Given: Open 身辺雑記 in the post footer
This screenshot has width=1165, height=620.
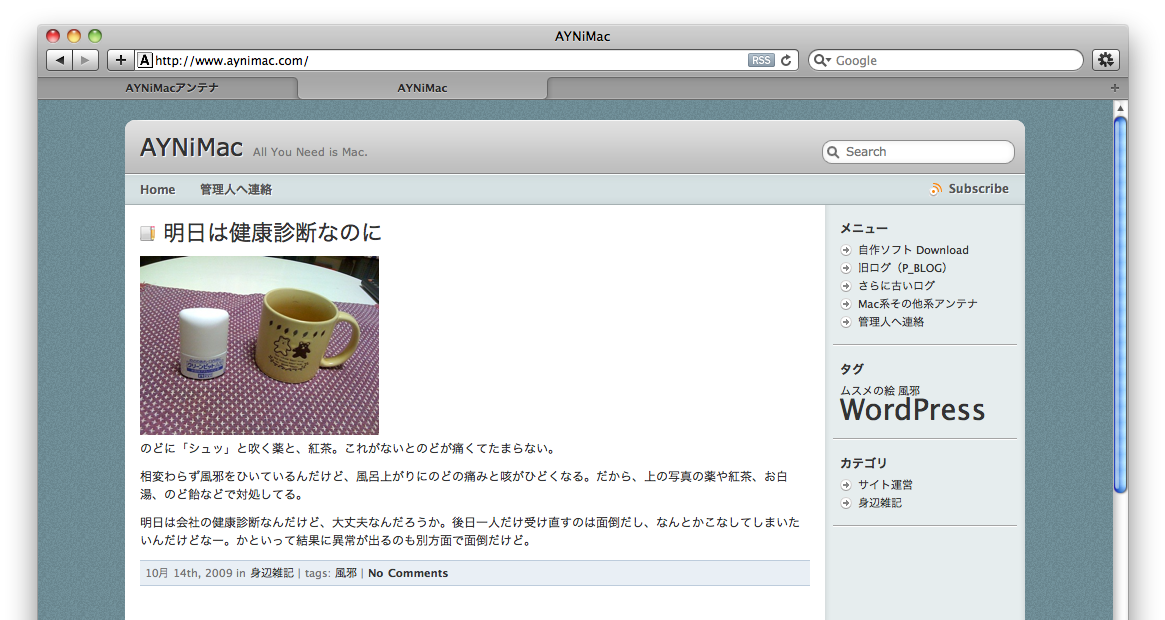Looking at the screenshot, I should 272,573.
